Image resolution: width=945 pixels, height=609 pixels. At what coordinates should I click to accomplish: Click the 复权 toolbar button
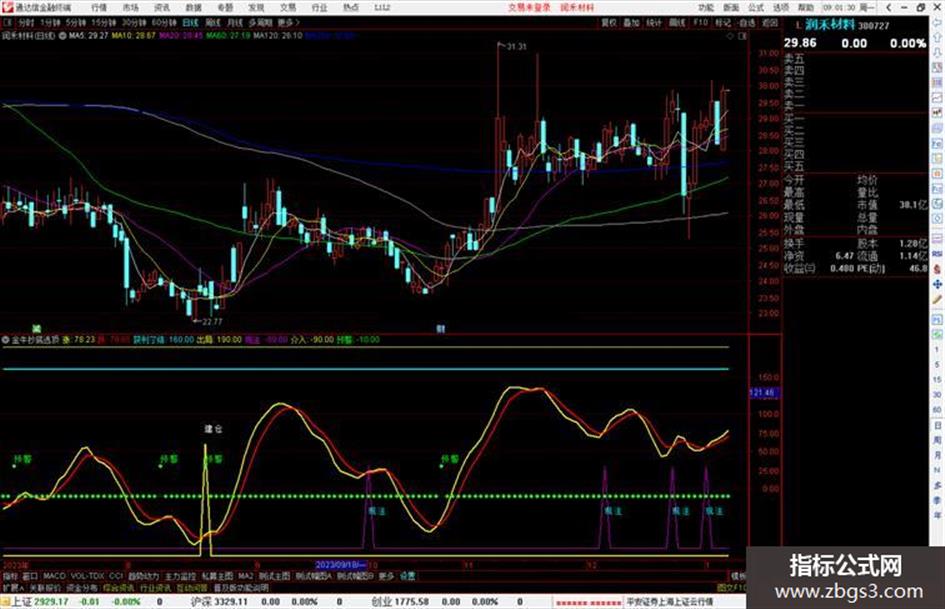[x=609, y=23]
